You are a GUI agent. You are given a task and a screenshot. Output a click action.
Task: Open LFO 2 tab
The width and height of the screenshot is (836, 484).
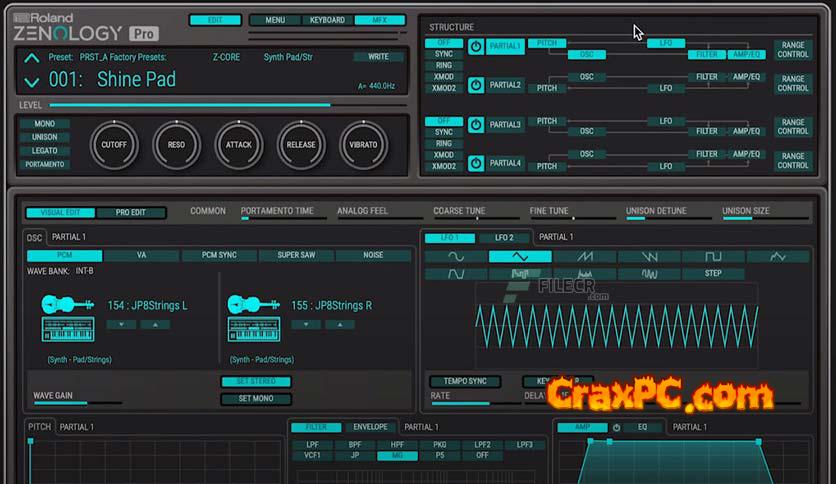(504, 237)
